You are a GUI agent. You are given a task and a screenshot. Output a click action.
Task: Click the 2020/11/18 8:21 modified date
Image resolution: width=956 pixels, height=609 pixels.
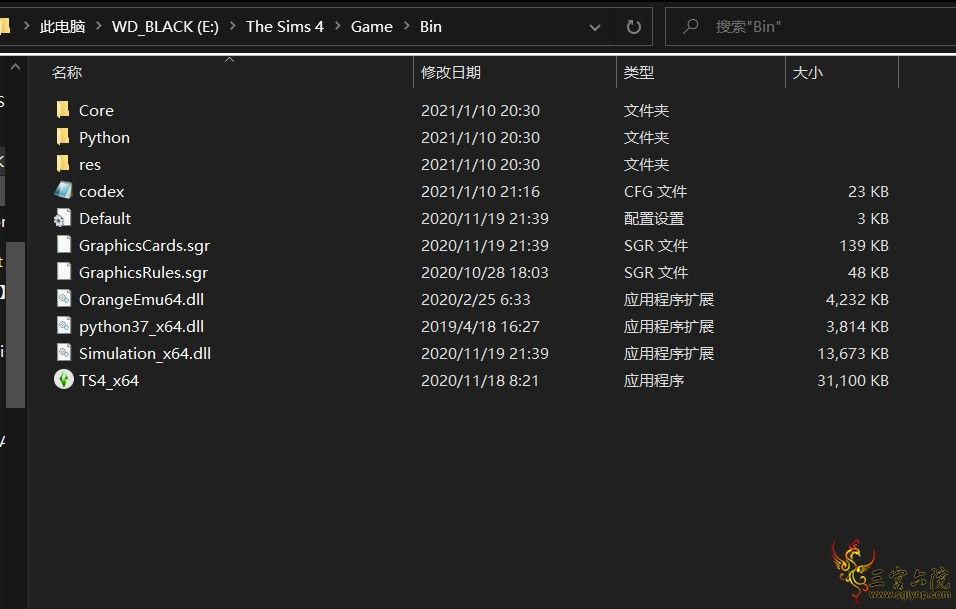coord(480,380)
